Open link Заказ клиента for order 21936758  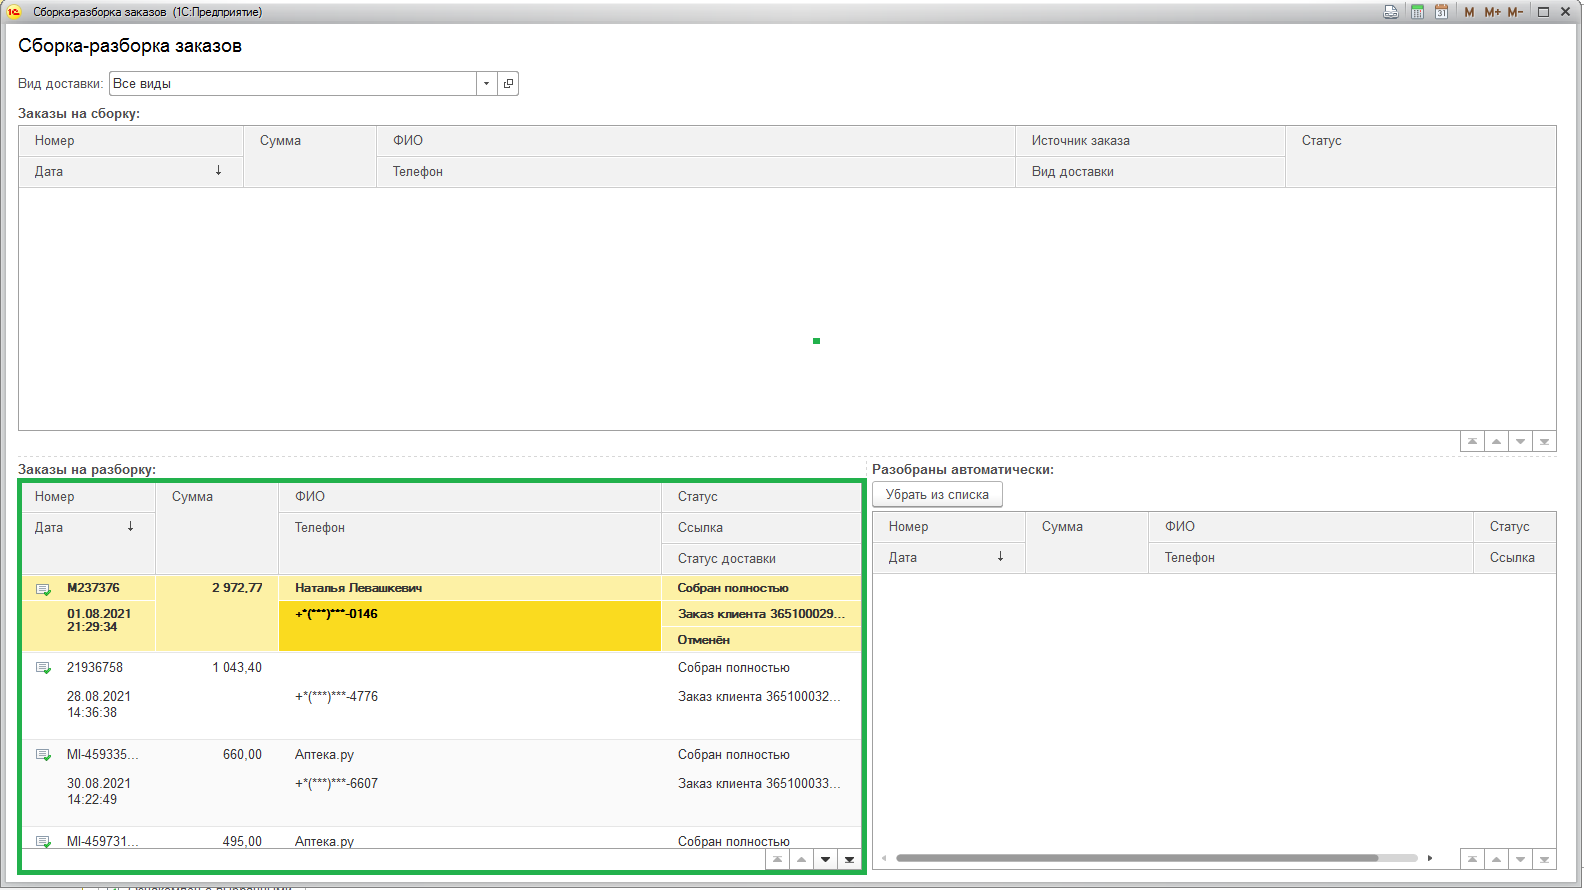(x=758, y=697)
